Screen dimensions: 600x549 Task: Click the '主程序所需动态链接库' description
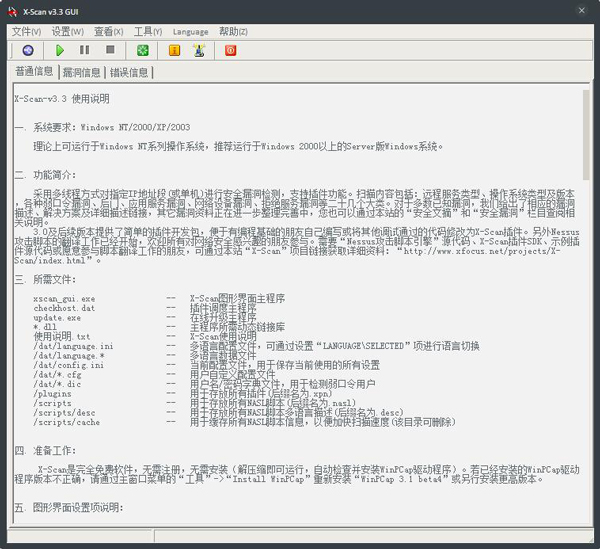(238, 327)
